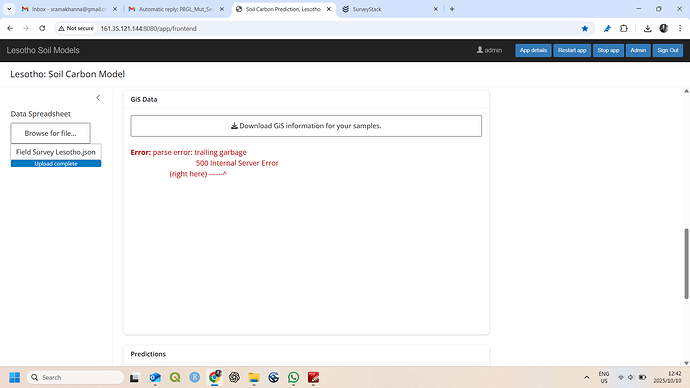This screenshot has width=690, height=388.
Task: Open WhatsApp from the taskbar
Action: point(294,377)
